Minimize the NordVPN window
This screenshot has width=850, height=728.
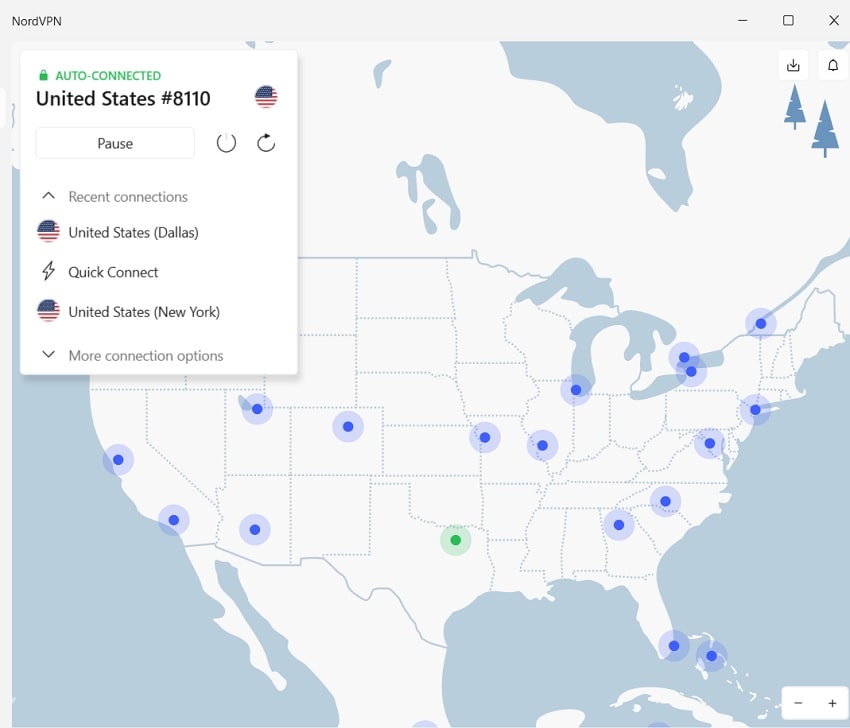click(x=743, y=21)
